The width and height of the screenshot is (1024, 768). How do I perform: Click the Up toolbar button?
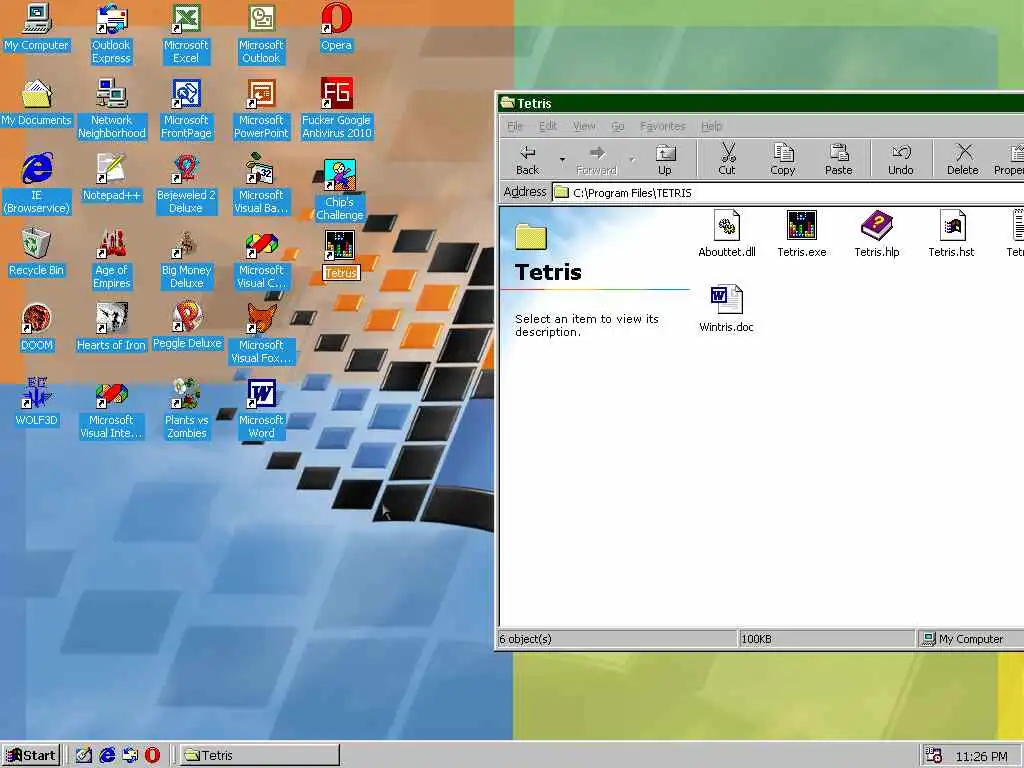pyautogui.click(x=665, y=159)
